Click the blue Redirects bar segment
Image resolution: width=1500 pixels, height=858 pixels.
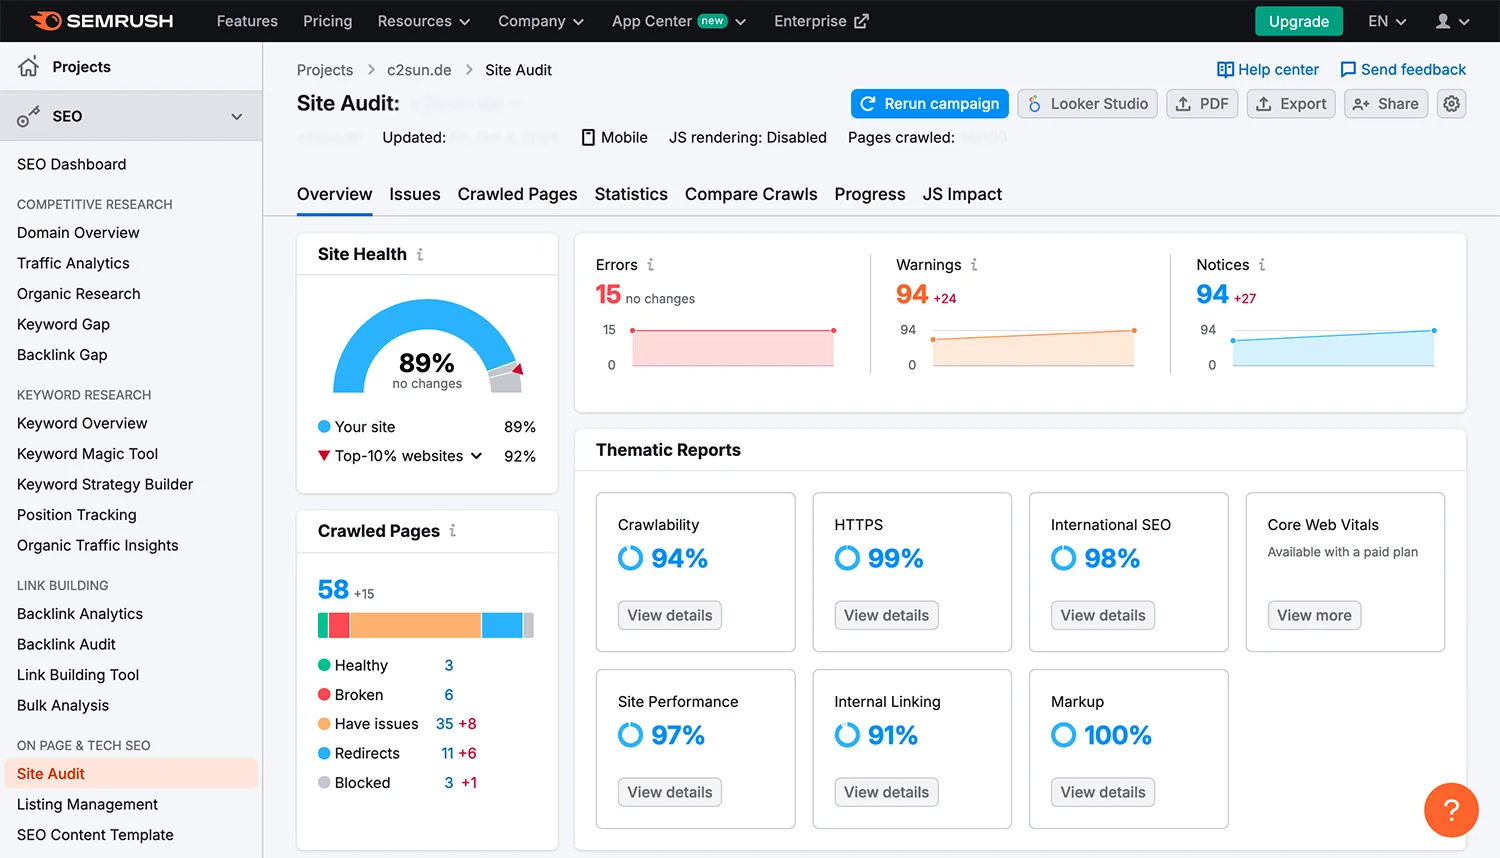(502, 625)
